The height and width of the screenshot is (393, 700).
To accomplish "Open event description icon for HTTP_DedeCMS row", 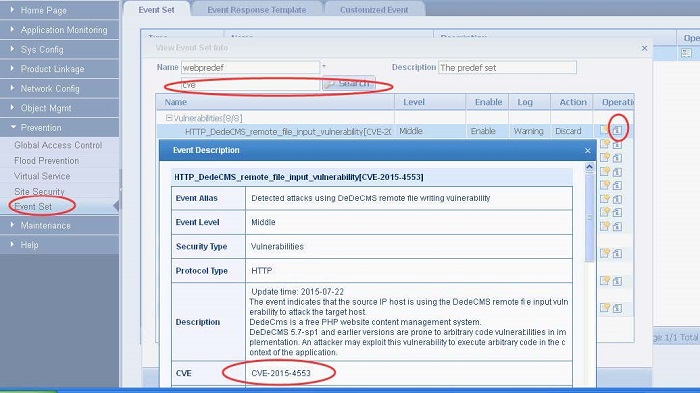I will click(x=617, y=130).
